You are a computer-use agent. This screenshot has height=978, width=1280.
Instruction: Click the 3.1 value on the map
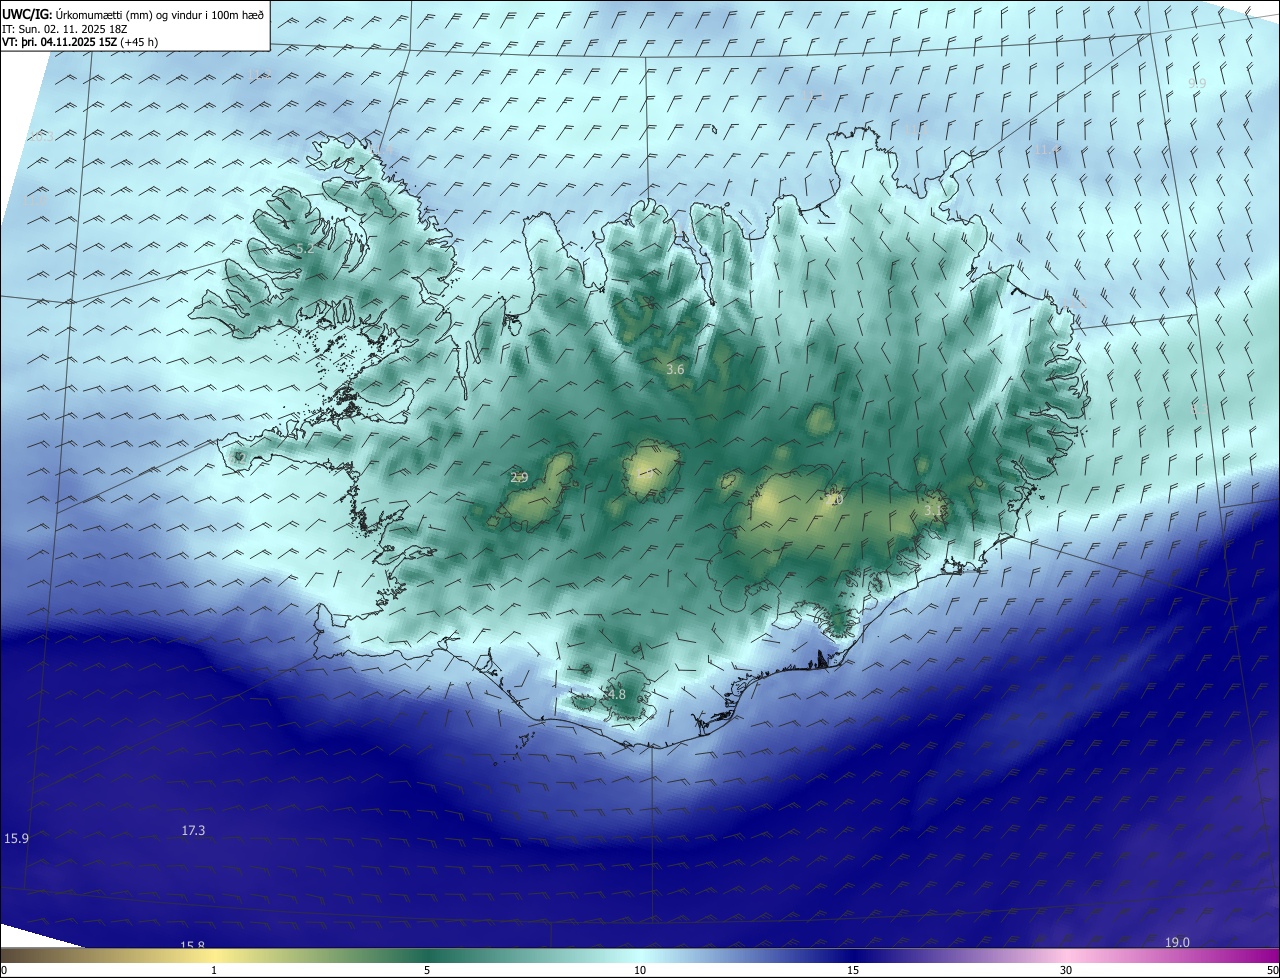[933, 510]
